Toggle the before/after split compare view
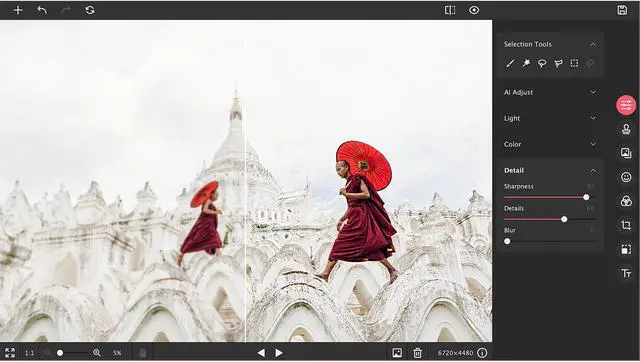640x362 pixels. pyautogui.click(x=450, y=10)
